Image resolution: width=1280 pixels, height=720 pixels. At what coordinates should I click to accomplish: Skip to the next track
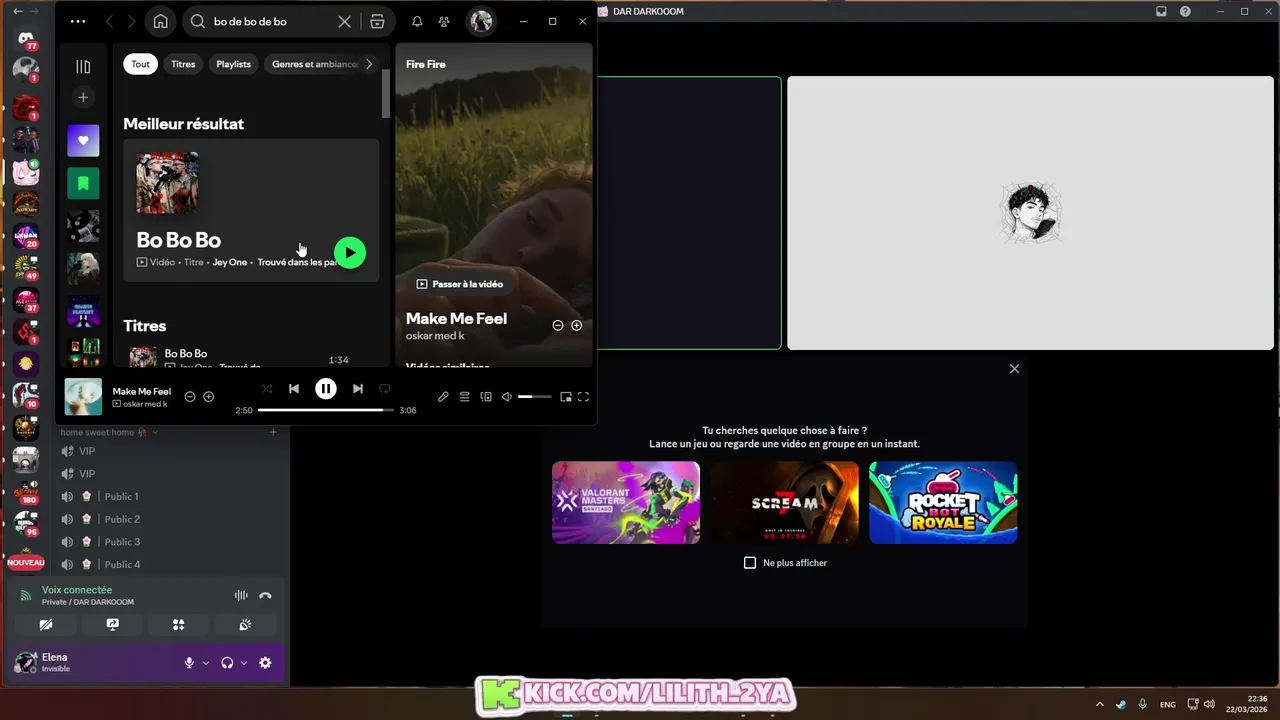coord(358,389)
